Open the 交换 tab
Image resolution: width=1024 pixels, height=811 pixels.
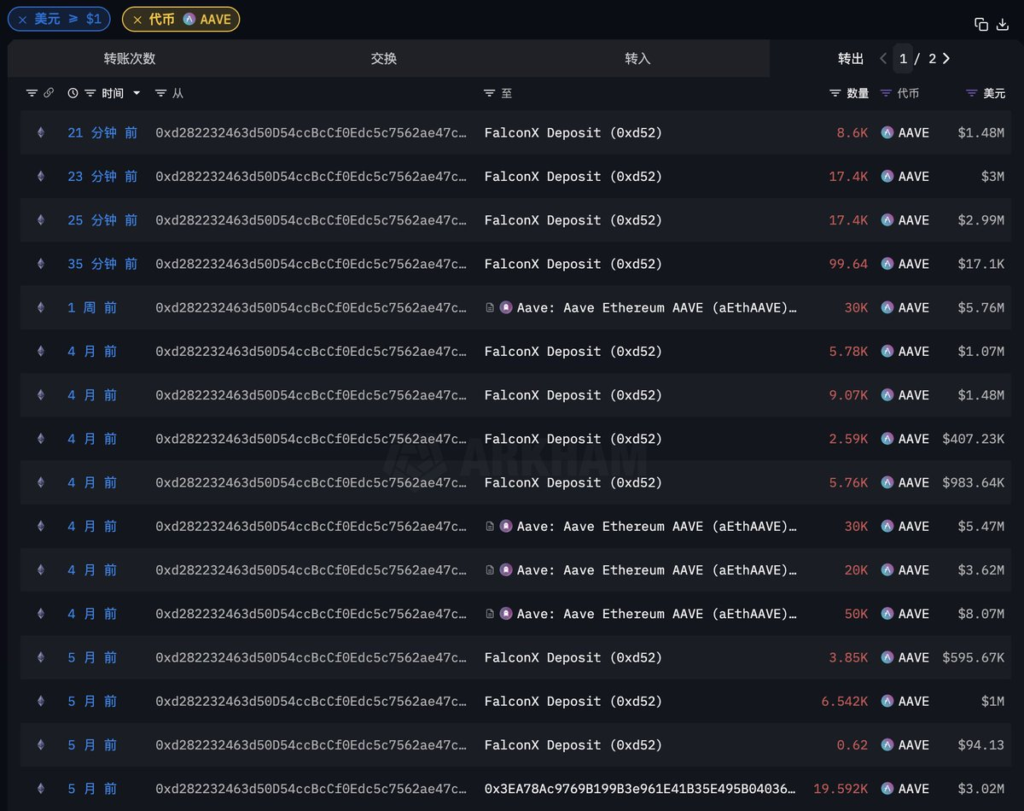(384, 59)
